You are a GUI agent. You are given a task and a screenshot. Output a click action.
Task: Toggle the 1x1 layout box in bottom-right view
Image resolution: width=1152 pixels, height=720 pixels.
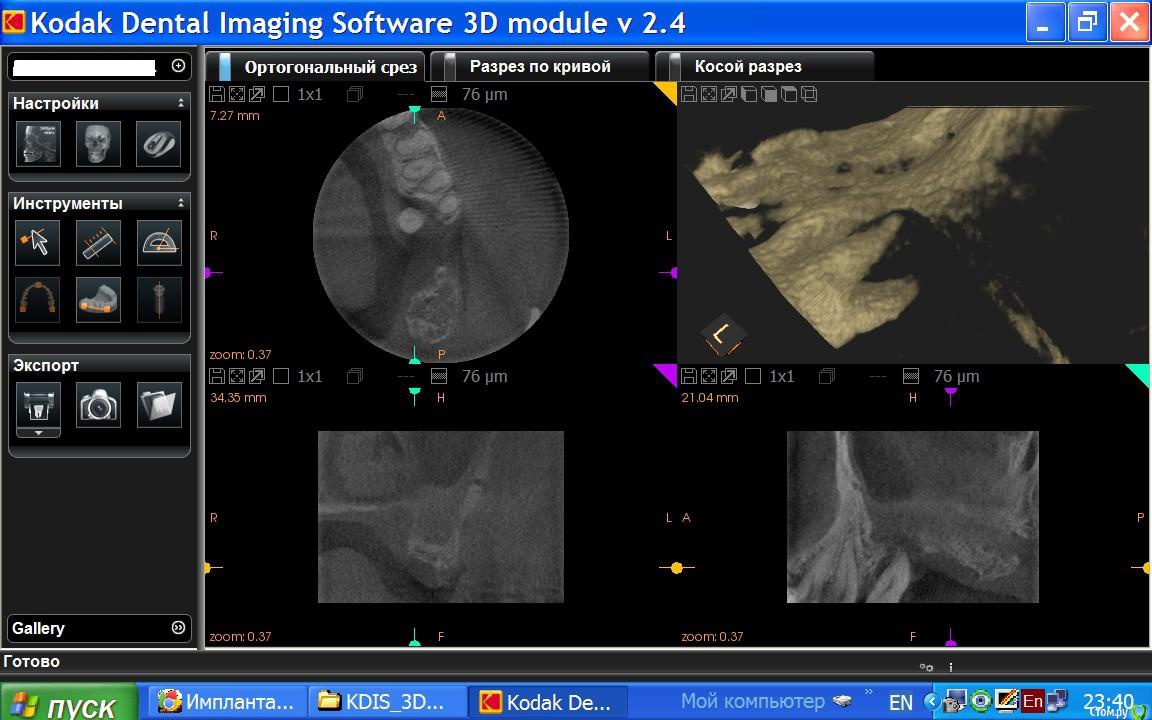point(753,377)
